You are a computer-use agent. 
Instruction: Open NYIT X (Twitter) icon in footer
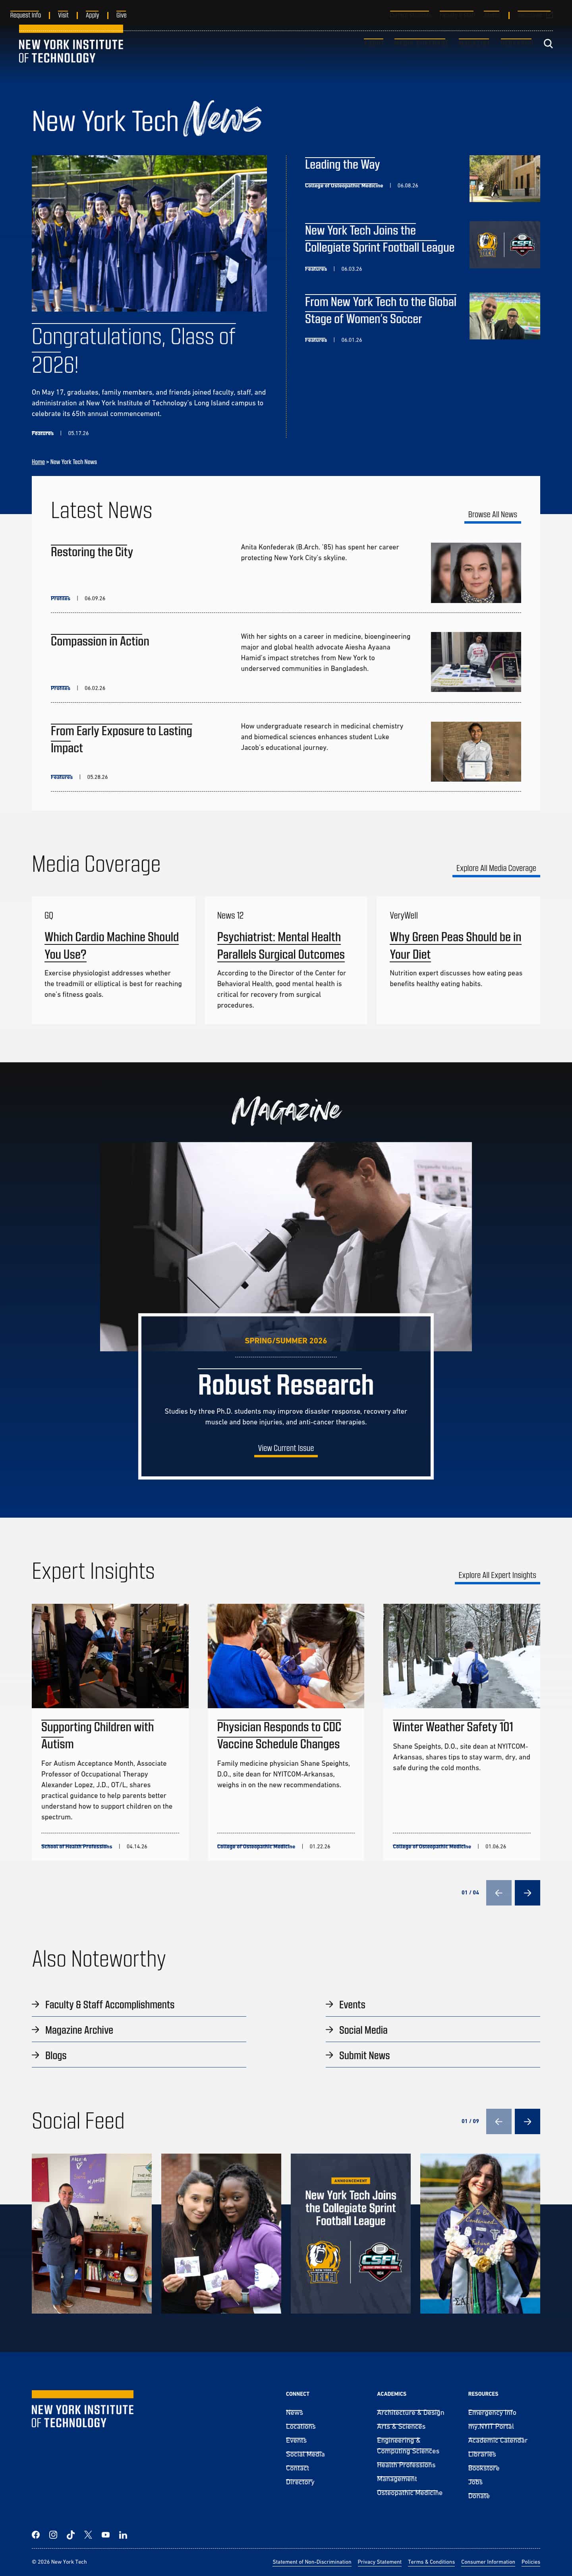coord(88,2535)
